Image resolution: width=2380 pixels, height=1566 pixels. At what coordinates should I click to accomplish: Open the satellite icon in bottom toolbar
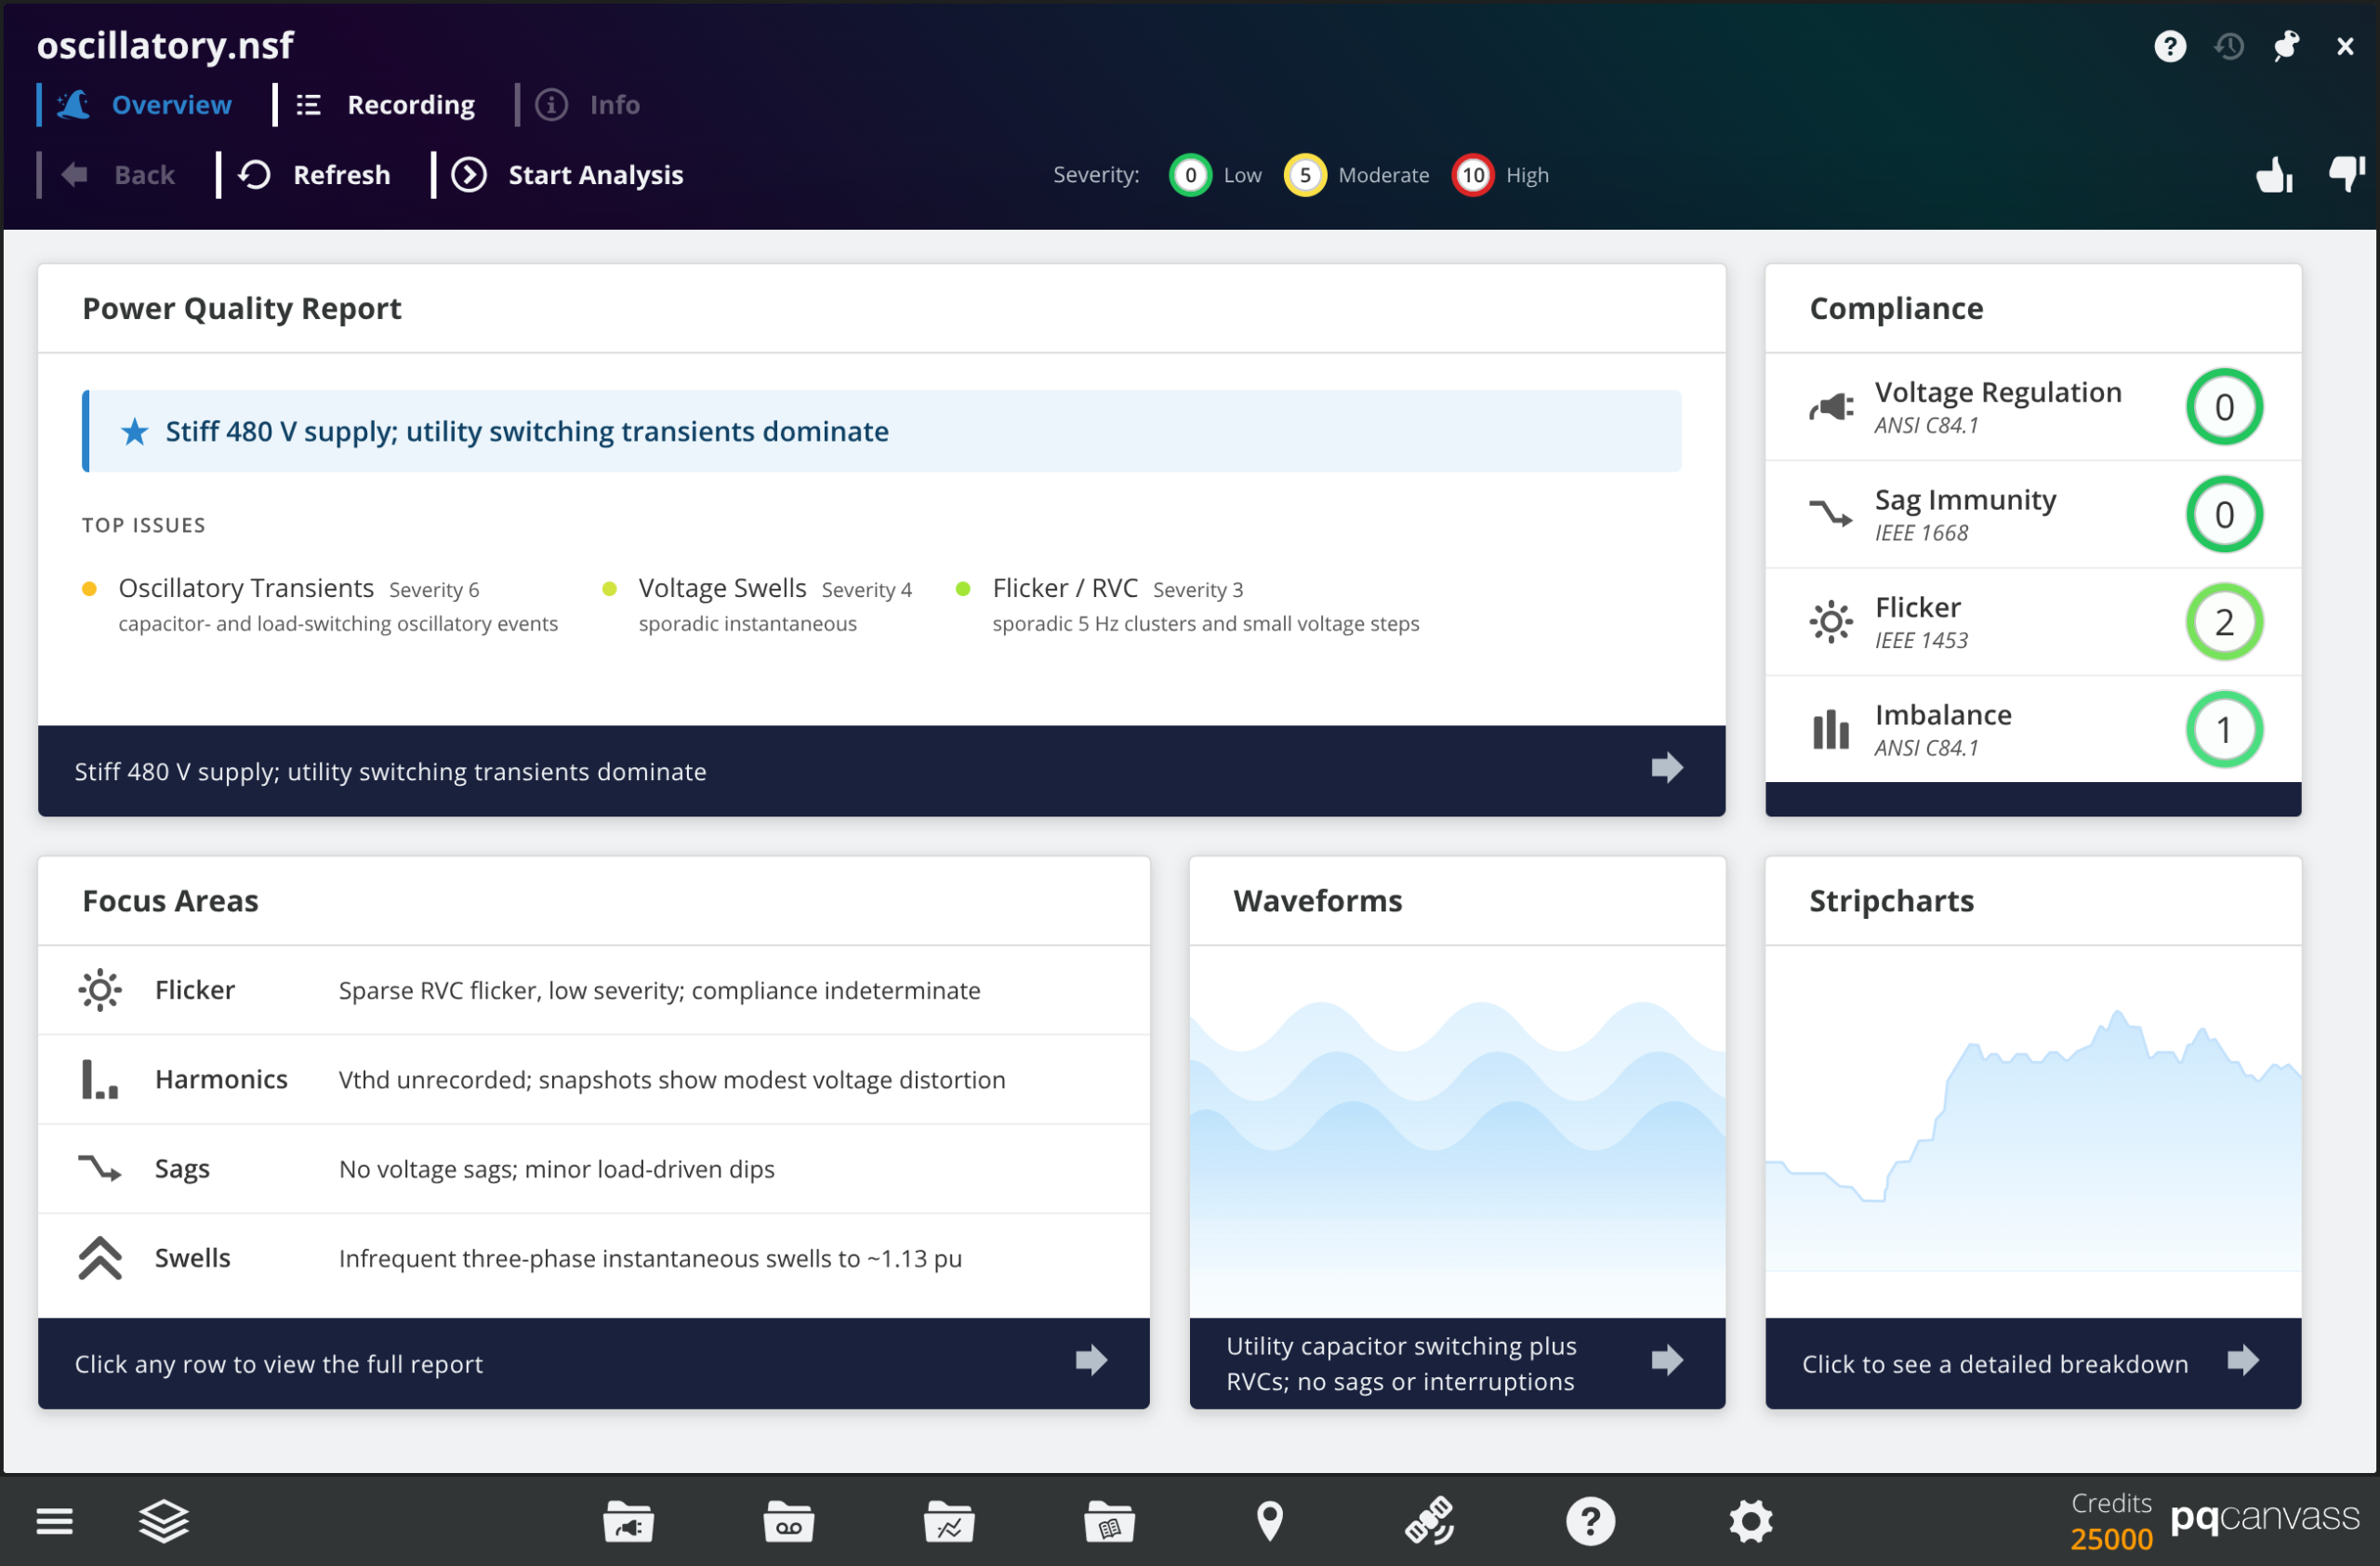click(1429, 1521)
